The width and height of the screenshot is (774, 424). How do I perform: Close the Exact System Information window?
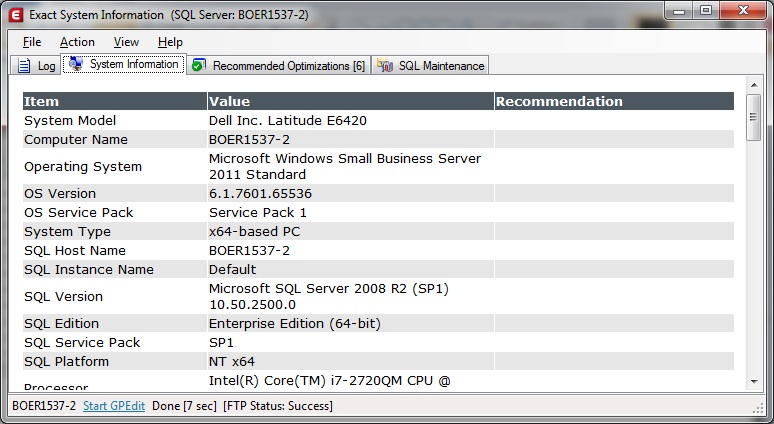[x=744, y=10]
